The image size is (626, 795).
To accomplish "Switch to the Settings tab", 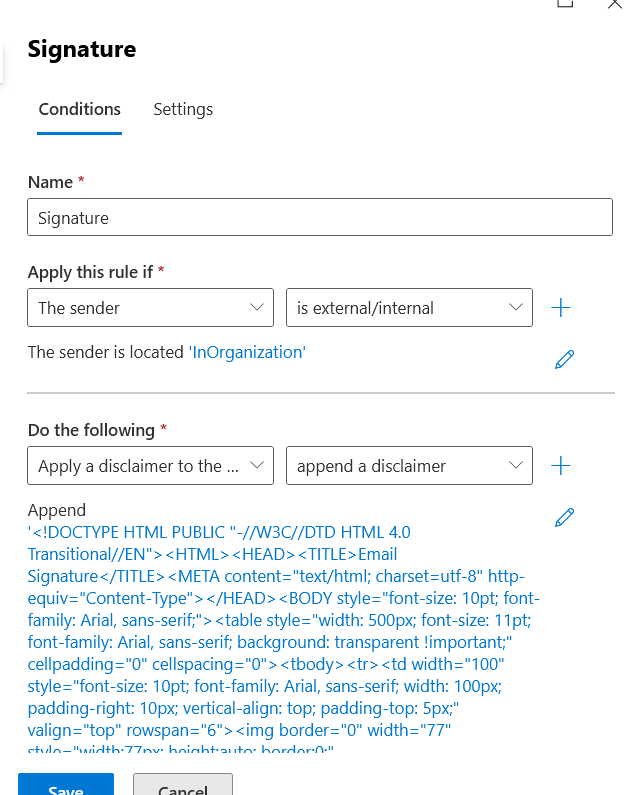I will (x=183, y=110).
